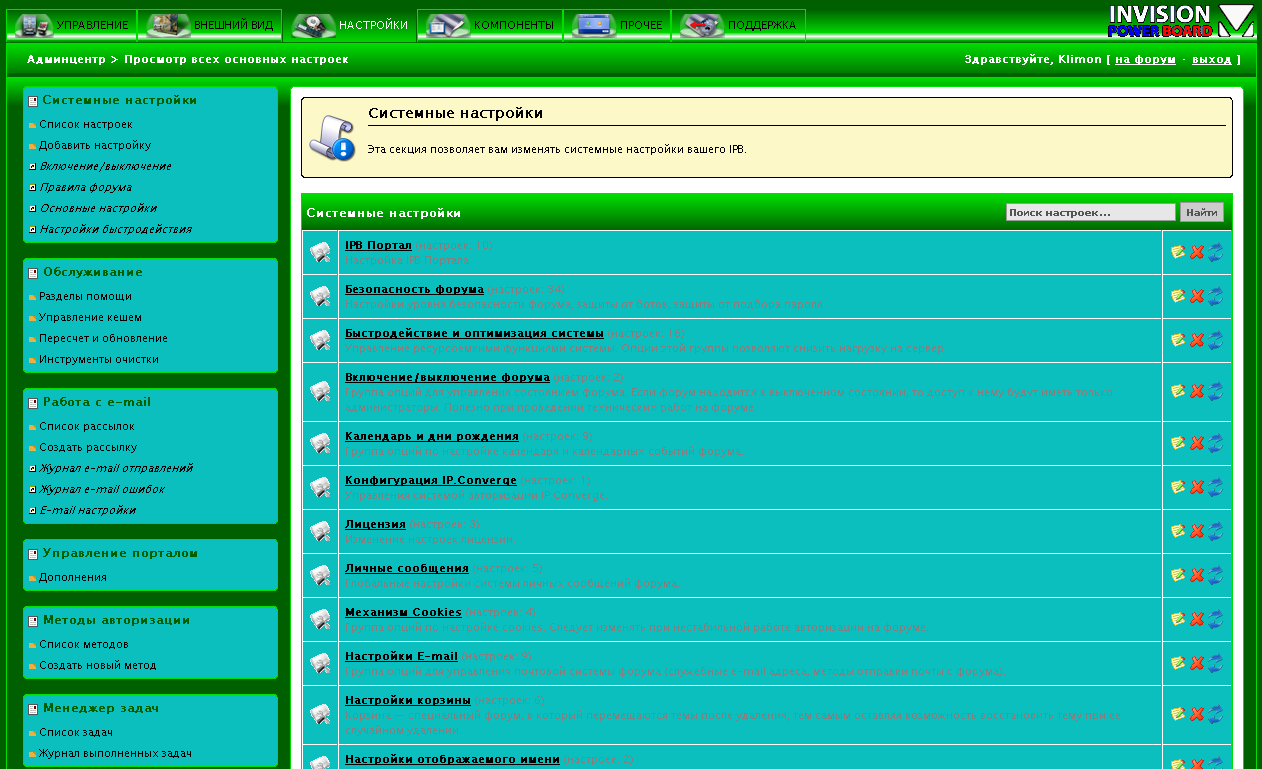This screenshot has height=769, width=1262.
Task: Delete the Личные сообщения settings group
Action: (1196, 576)
